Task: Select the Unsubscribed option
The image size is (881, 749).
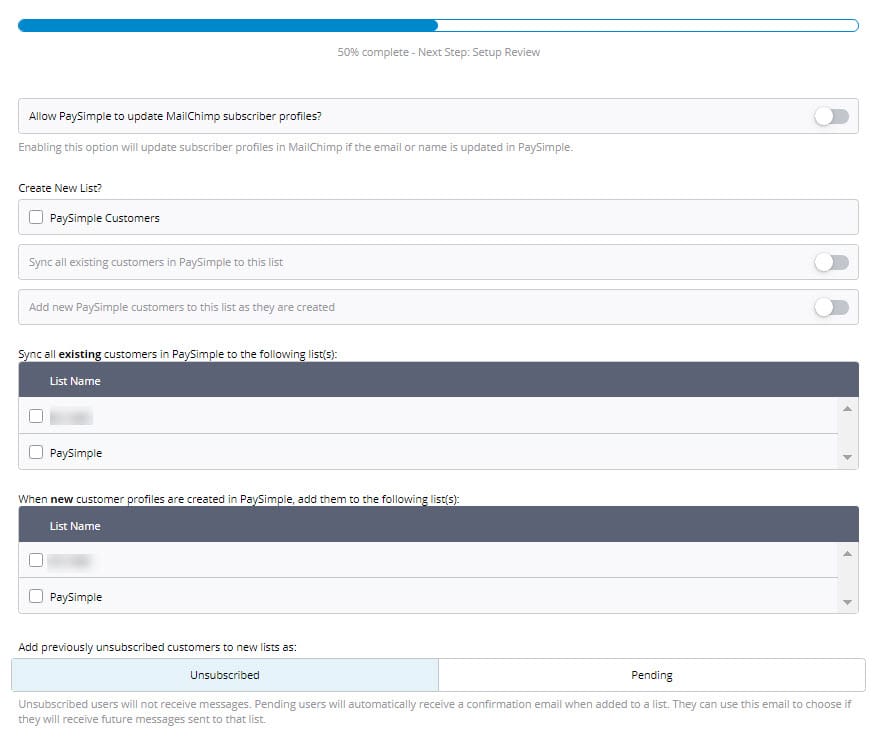Action: [225, 675]
